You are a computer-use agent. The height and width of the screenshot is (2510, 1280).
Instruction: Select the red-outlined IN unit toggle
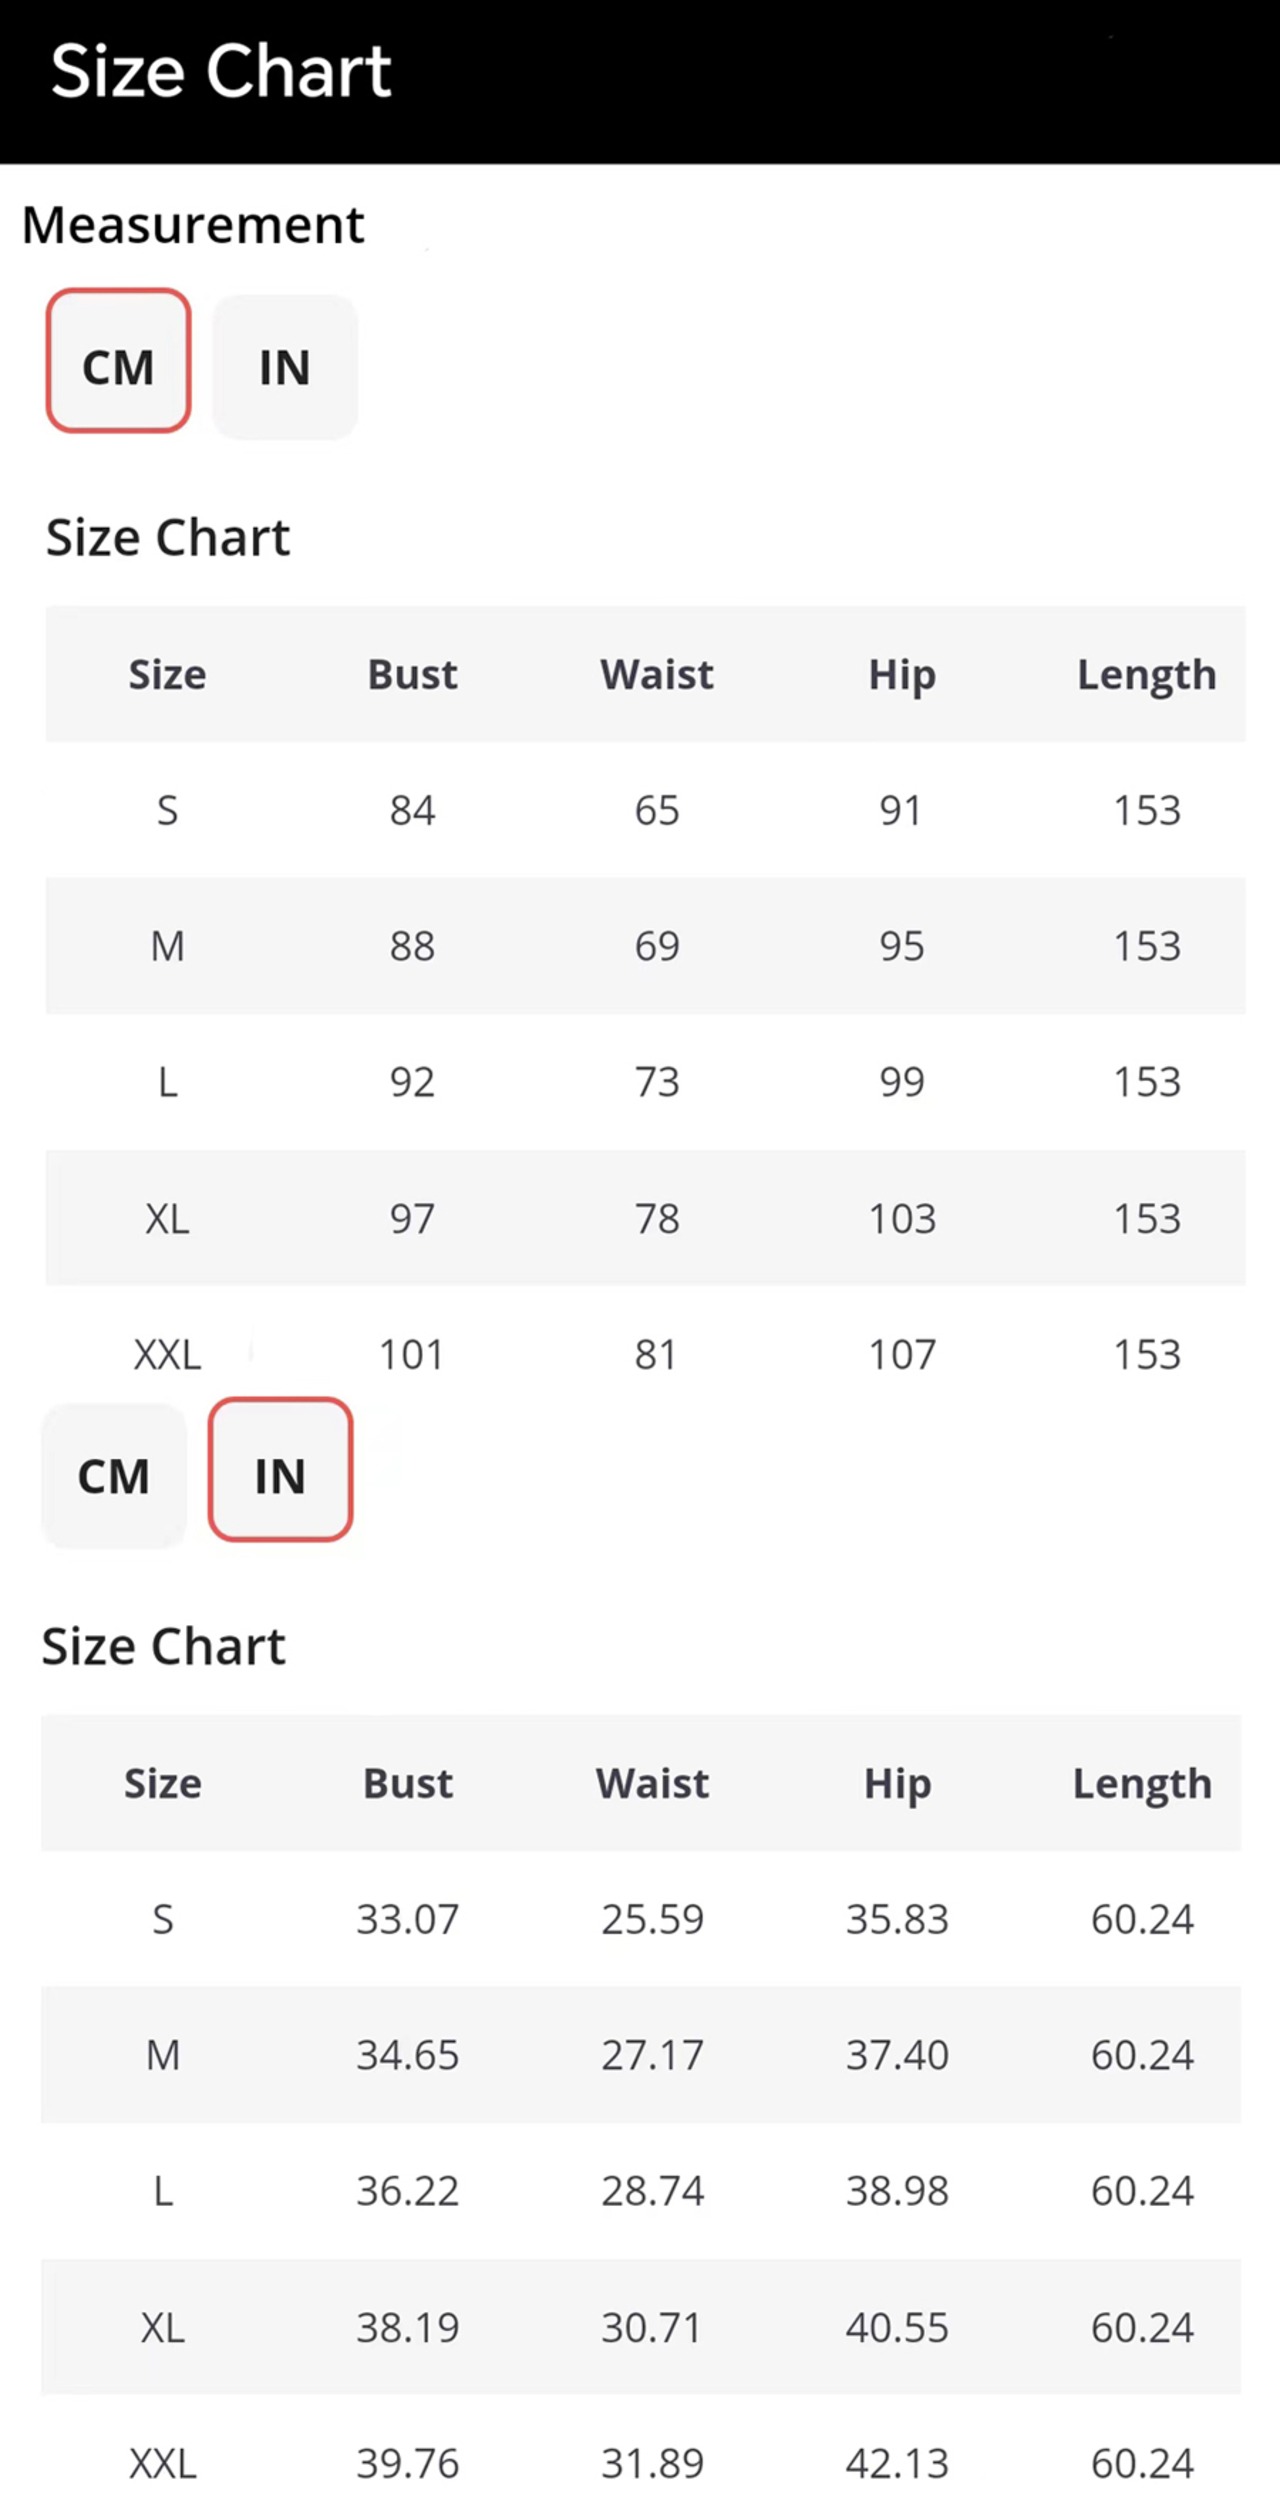pos(280,1469)
